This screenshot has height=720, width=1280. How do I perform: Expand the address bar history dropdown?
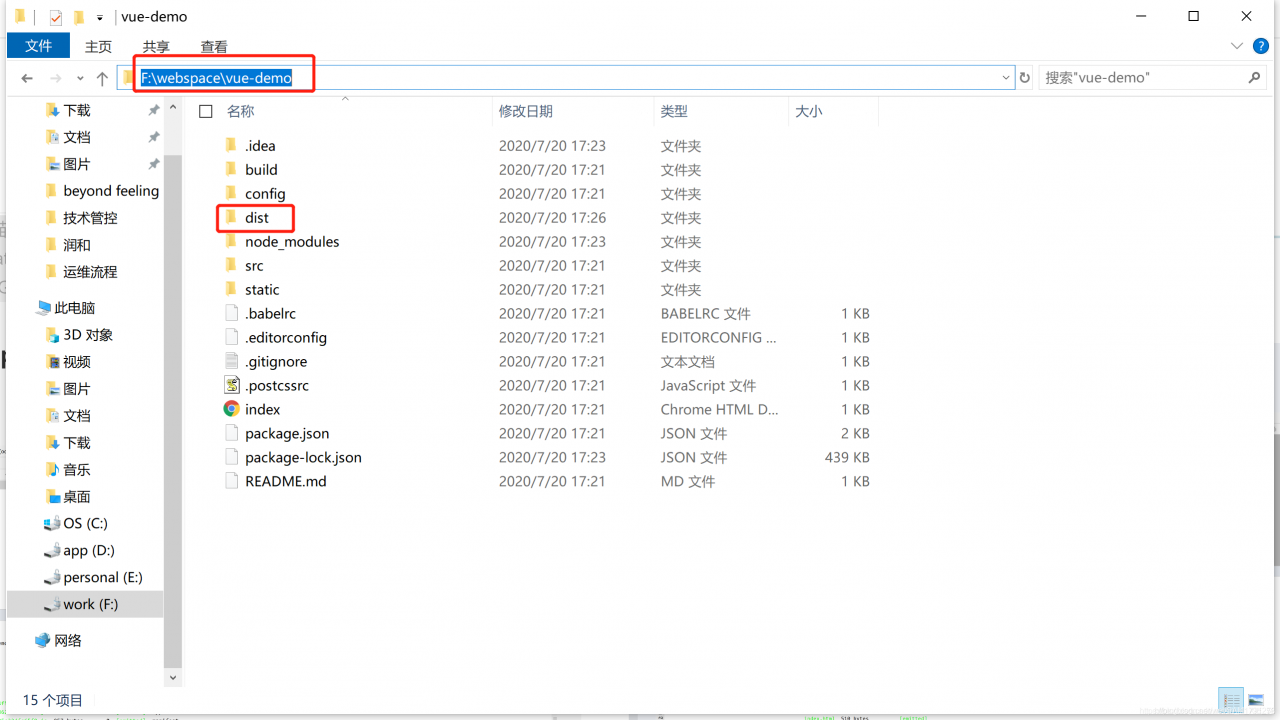coord(1006,78)
